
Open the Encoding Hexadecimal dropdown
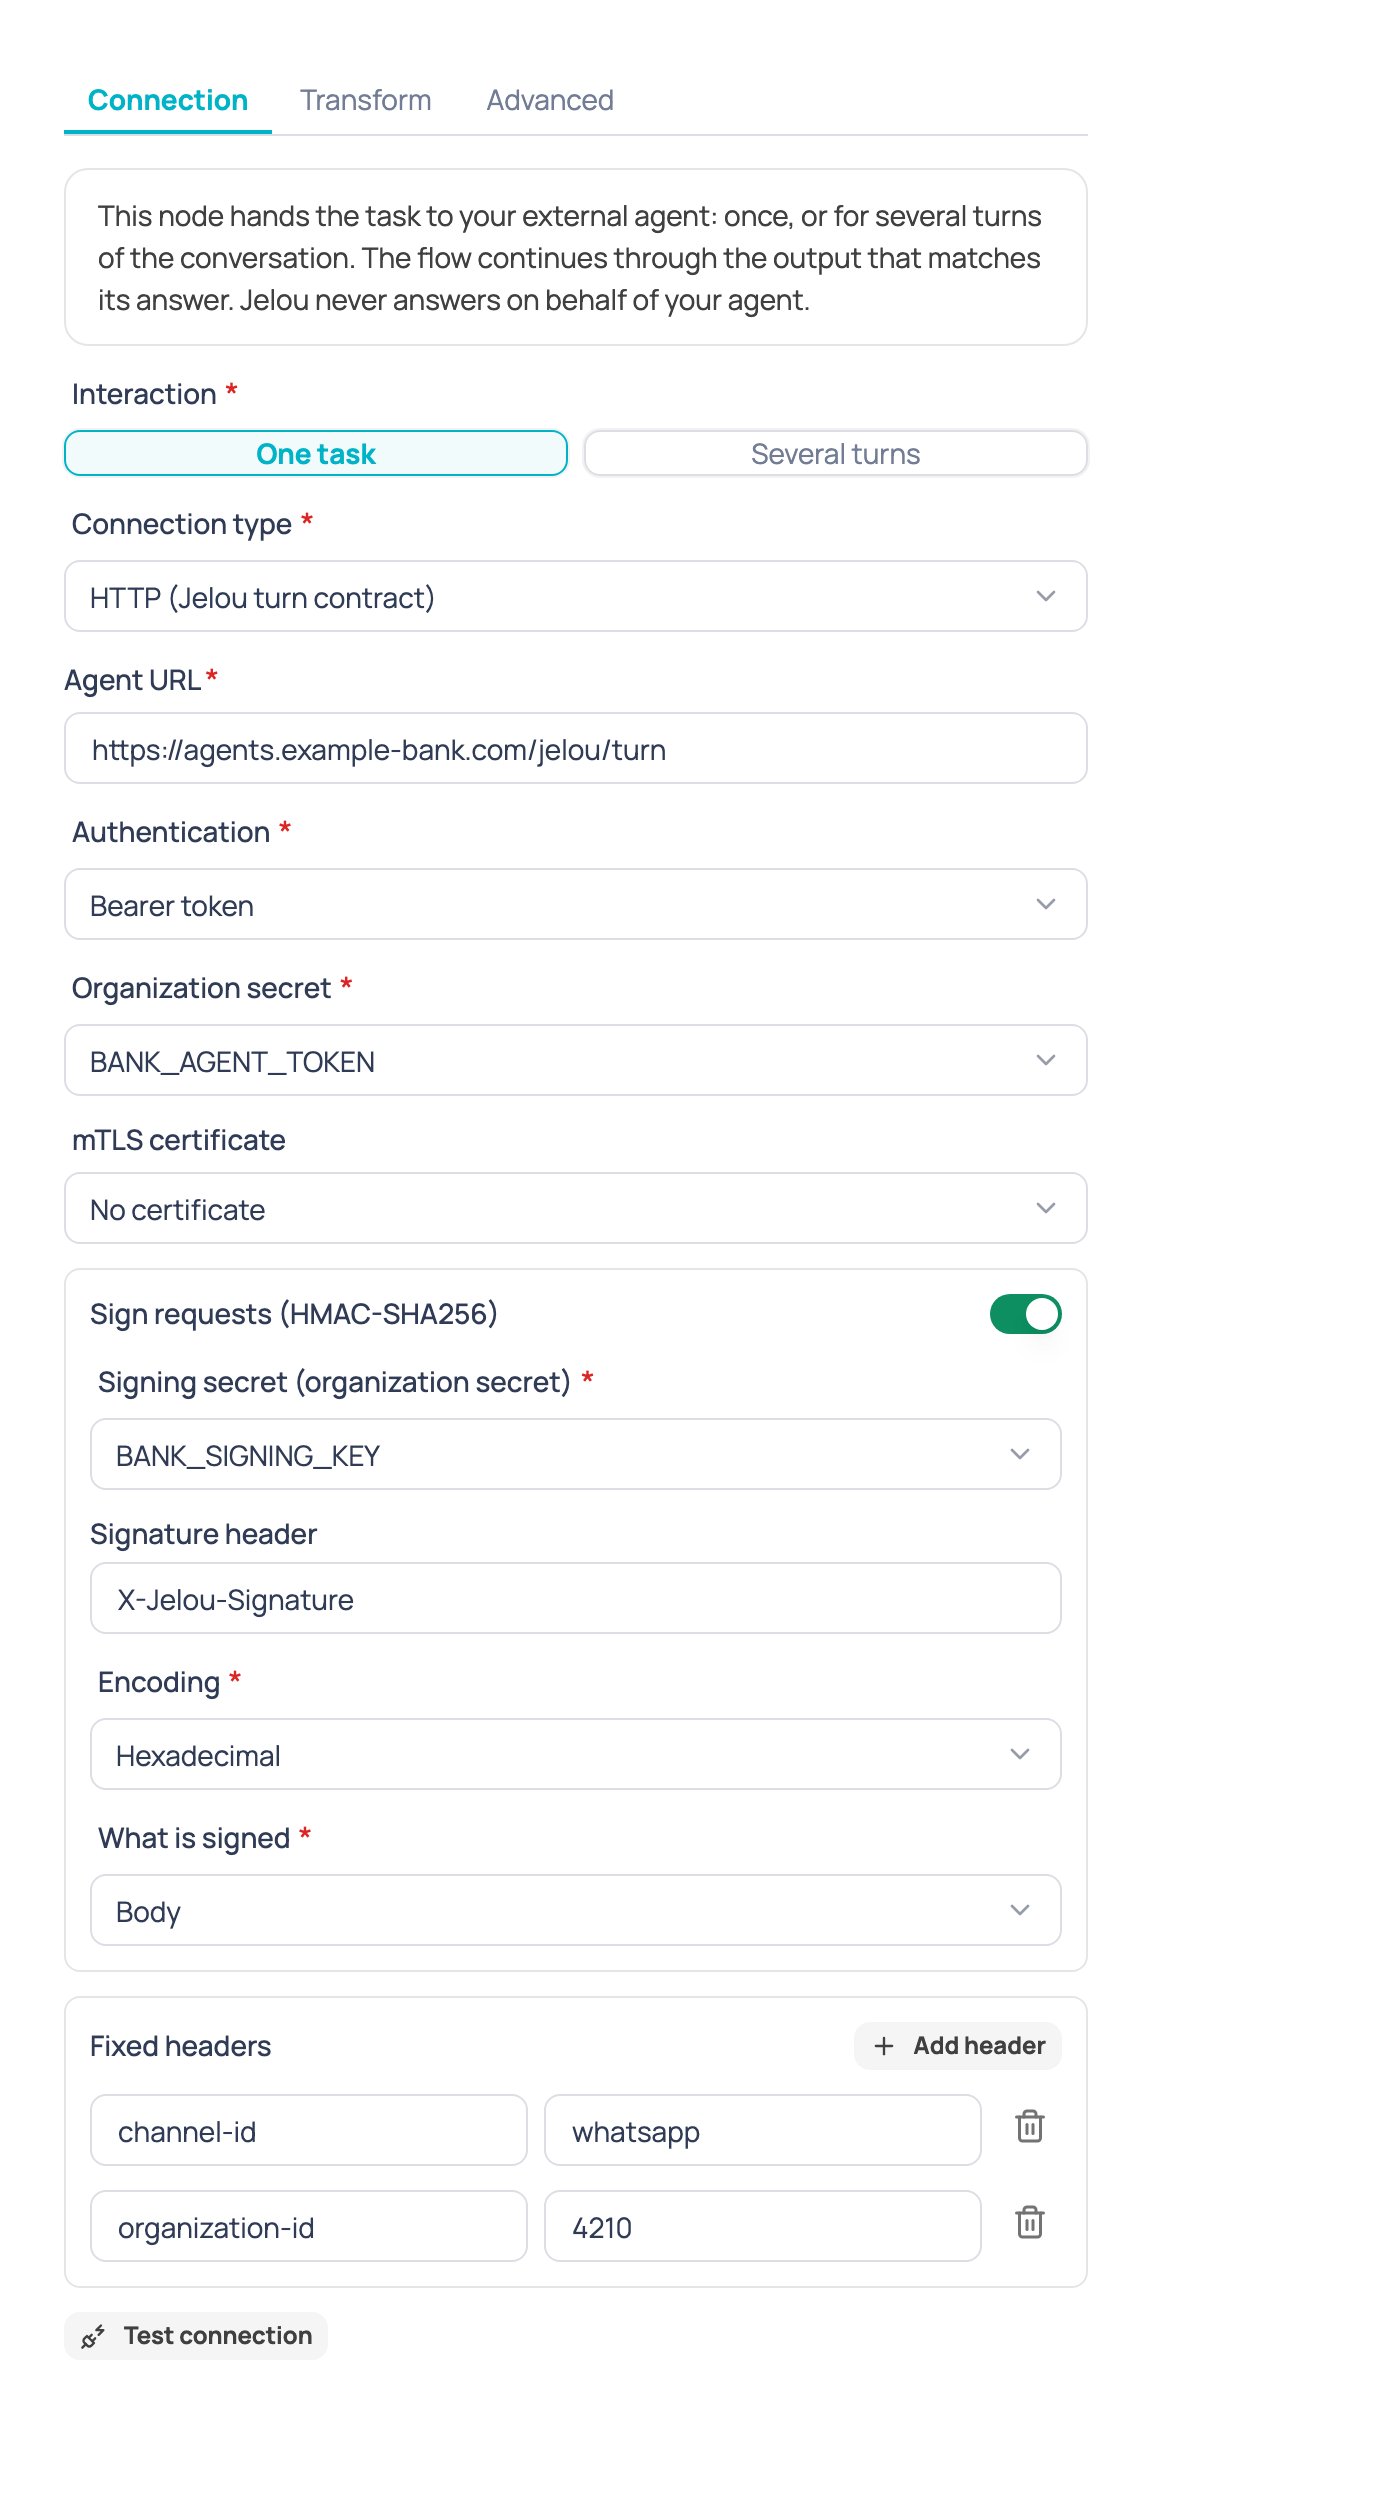click(x=576, y=1755)
